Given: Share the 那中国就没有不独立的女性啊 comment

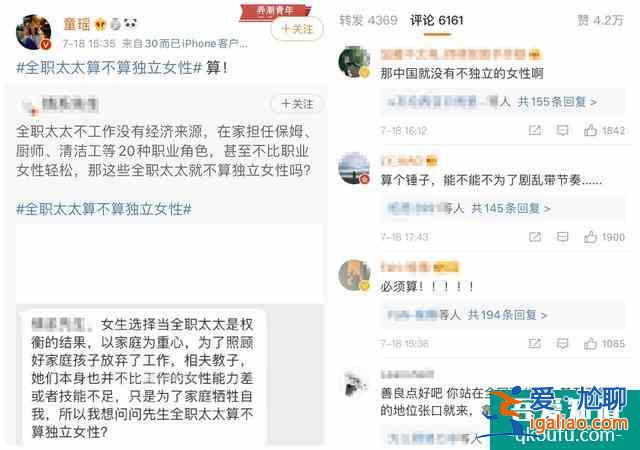Looking at the screenshot, I should pos(535,130).
